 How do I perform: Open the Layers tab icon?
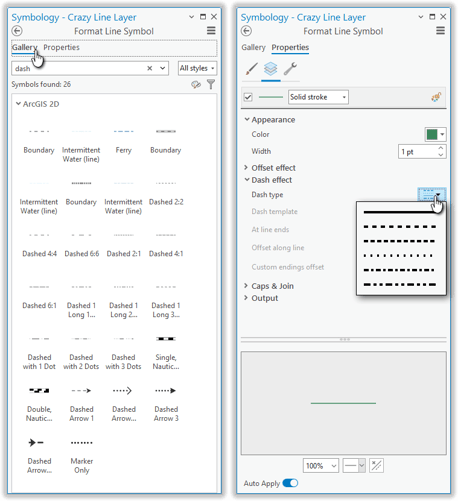point(271,69)
